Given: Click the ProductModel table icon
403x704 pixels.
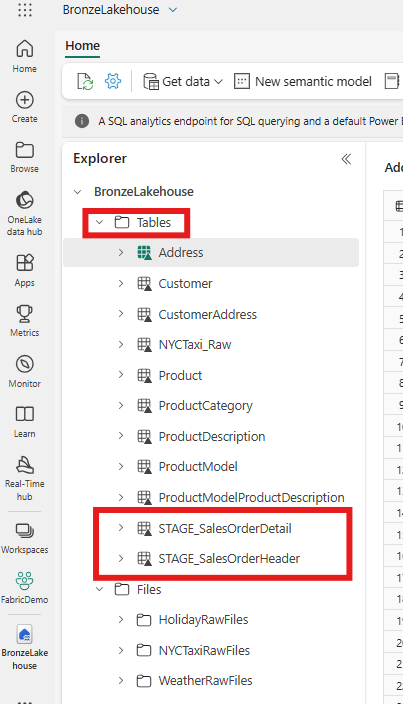Looking at the screenshot, I should click(x=144, y=467).
